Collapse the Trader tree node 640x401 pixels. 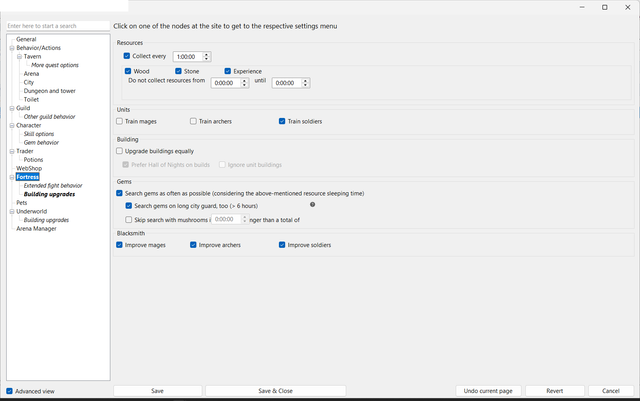tap(12, 151)
